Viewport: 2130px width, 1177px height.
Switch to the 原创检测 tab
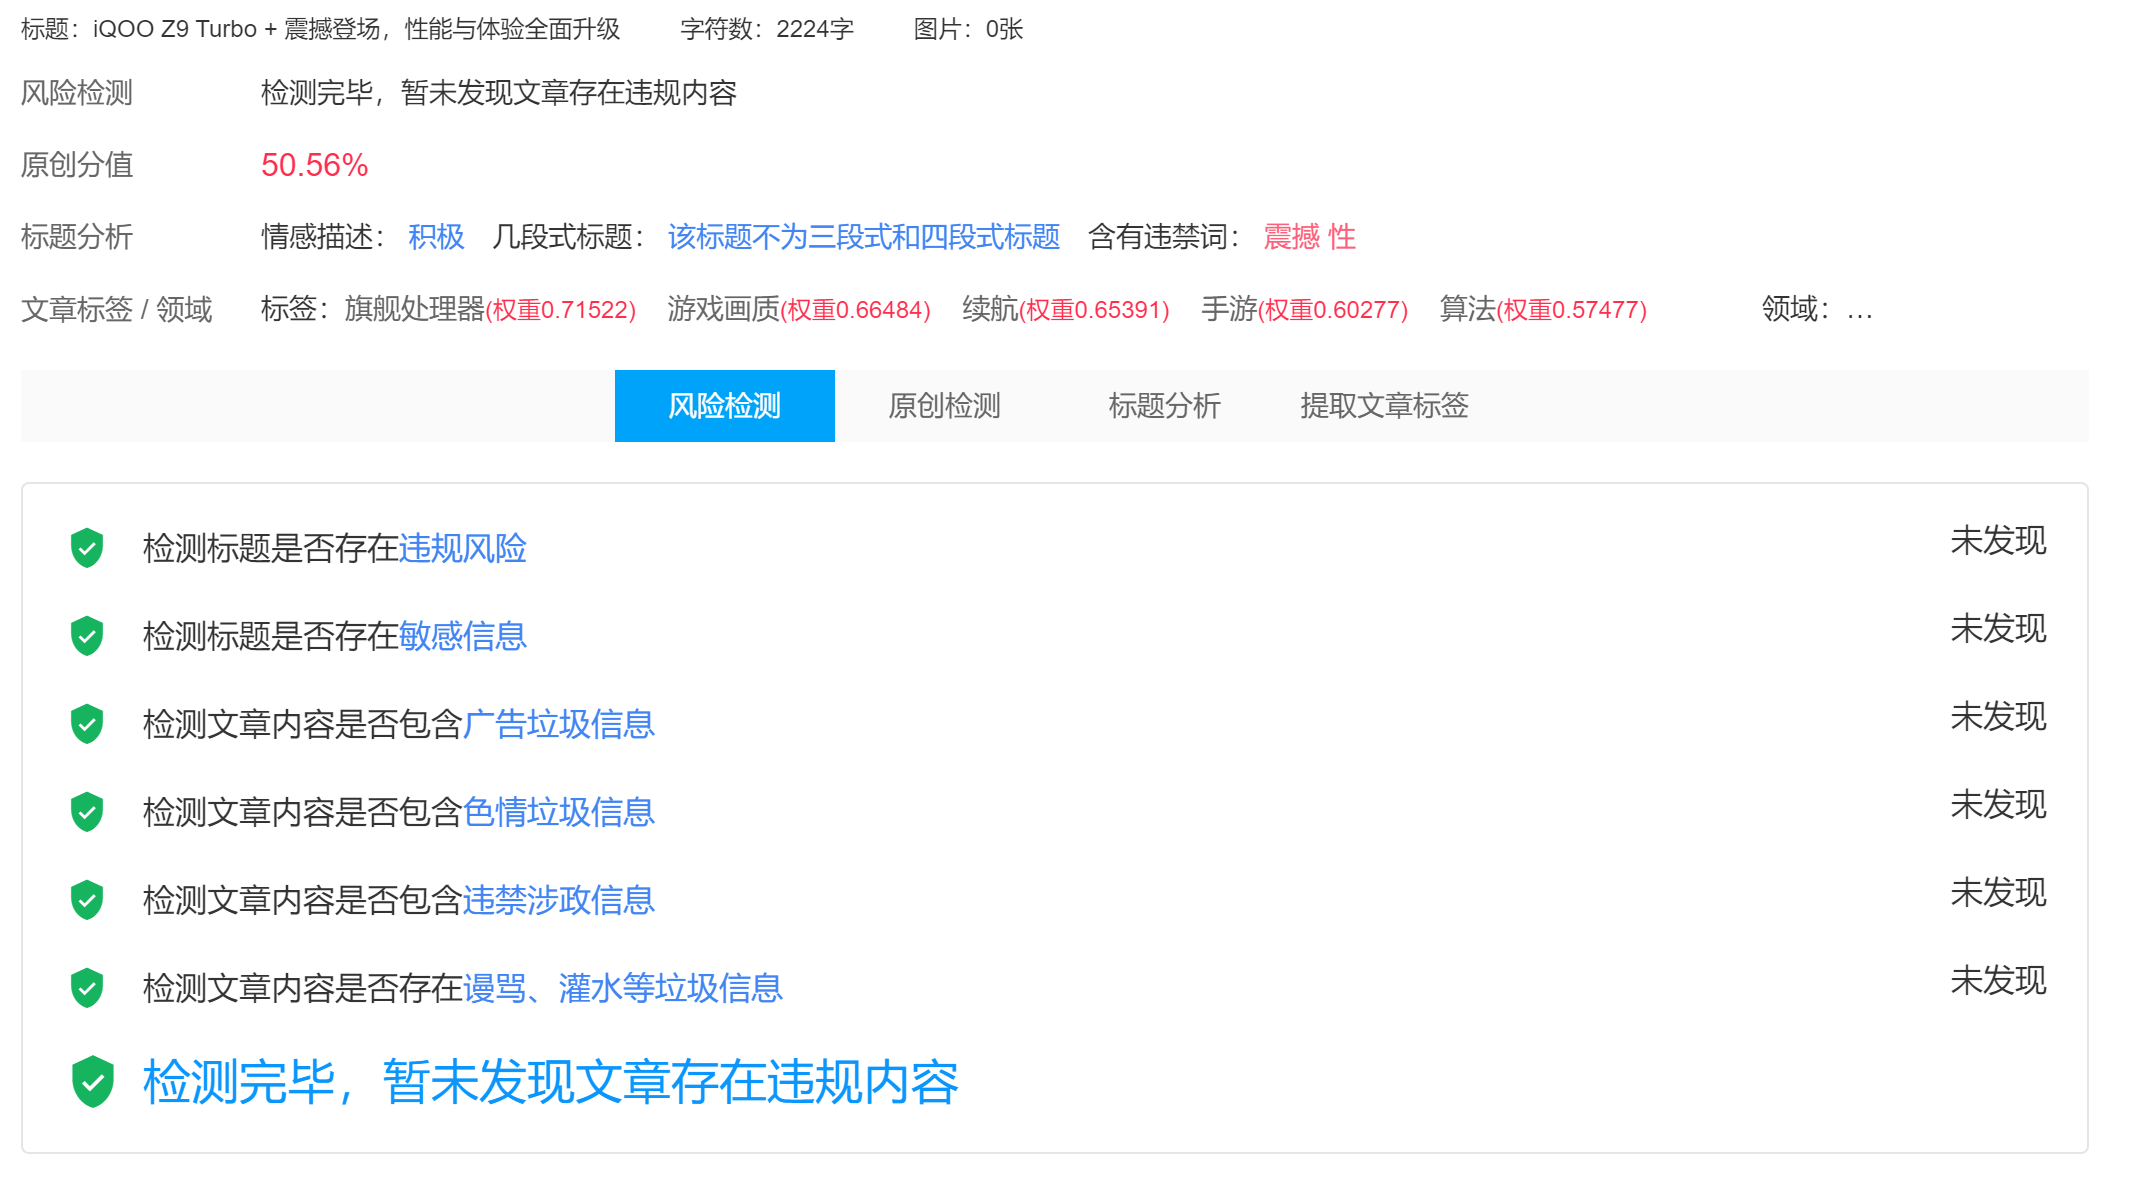click(x=944, y=405)
